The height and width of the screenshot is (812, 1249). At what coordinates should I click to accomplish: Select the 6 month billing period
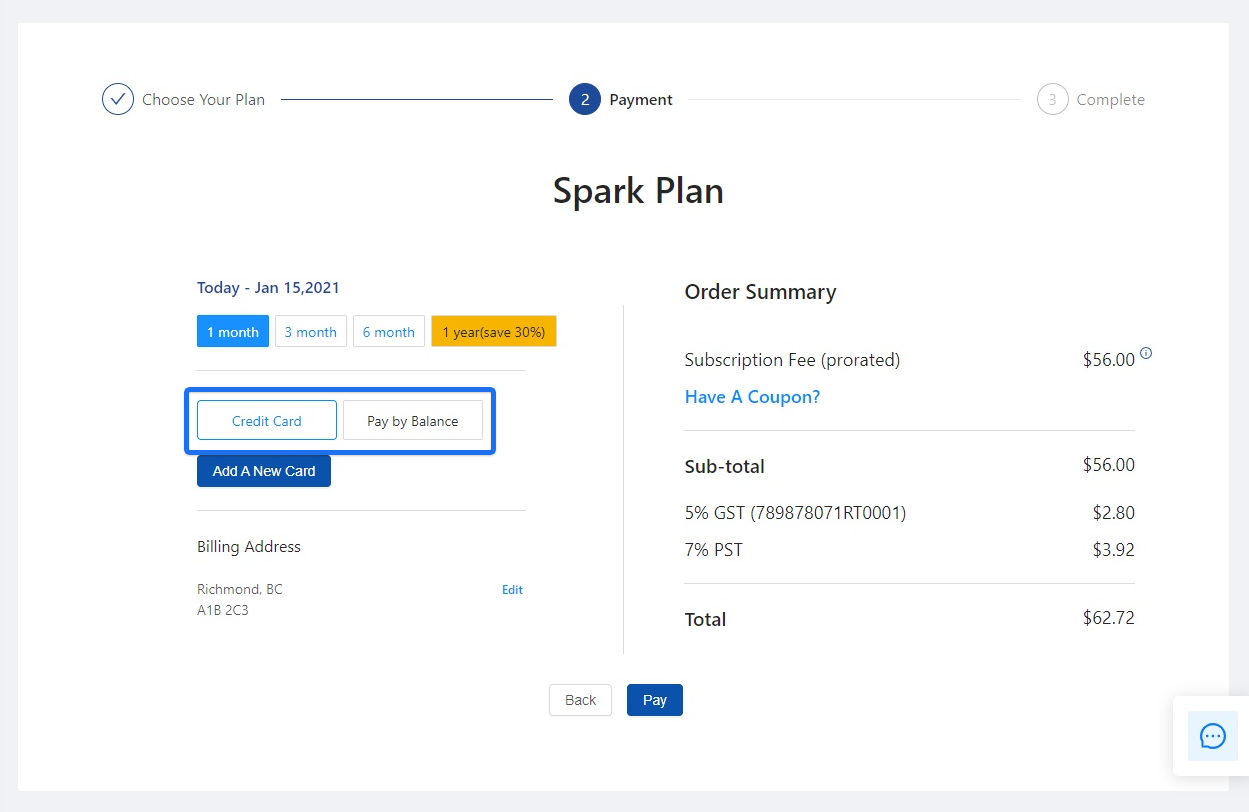(388, 332)
